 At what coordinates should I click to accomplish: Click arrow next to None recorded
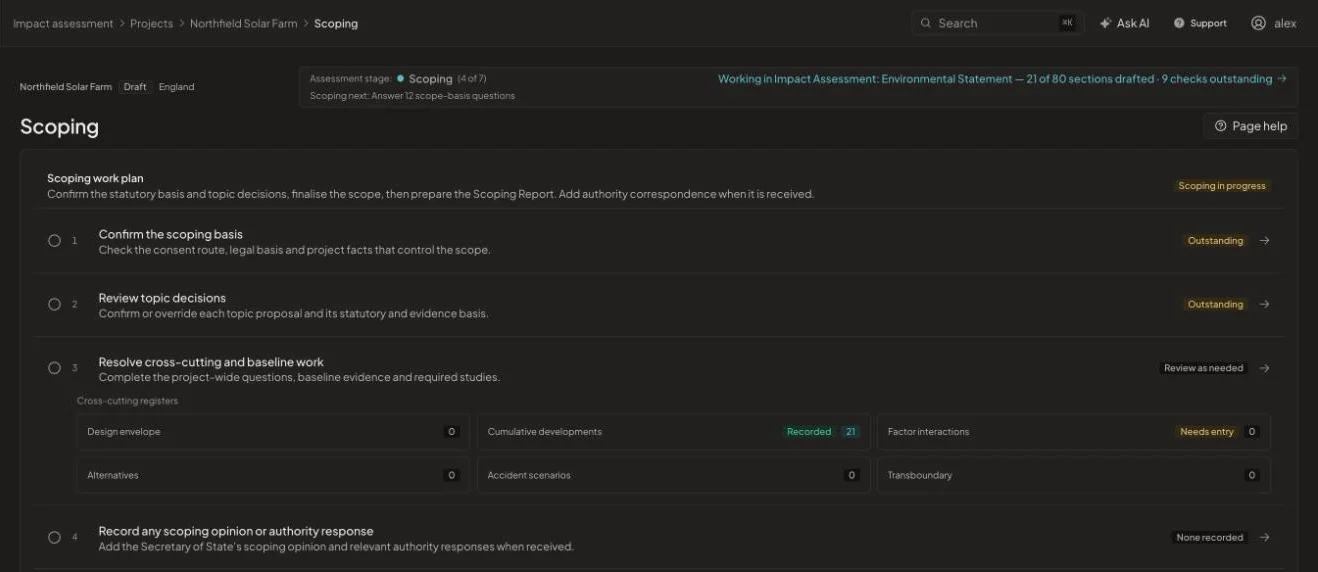(1265, 538)
